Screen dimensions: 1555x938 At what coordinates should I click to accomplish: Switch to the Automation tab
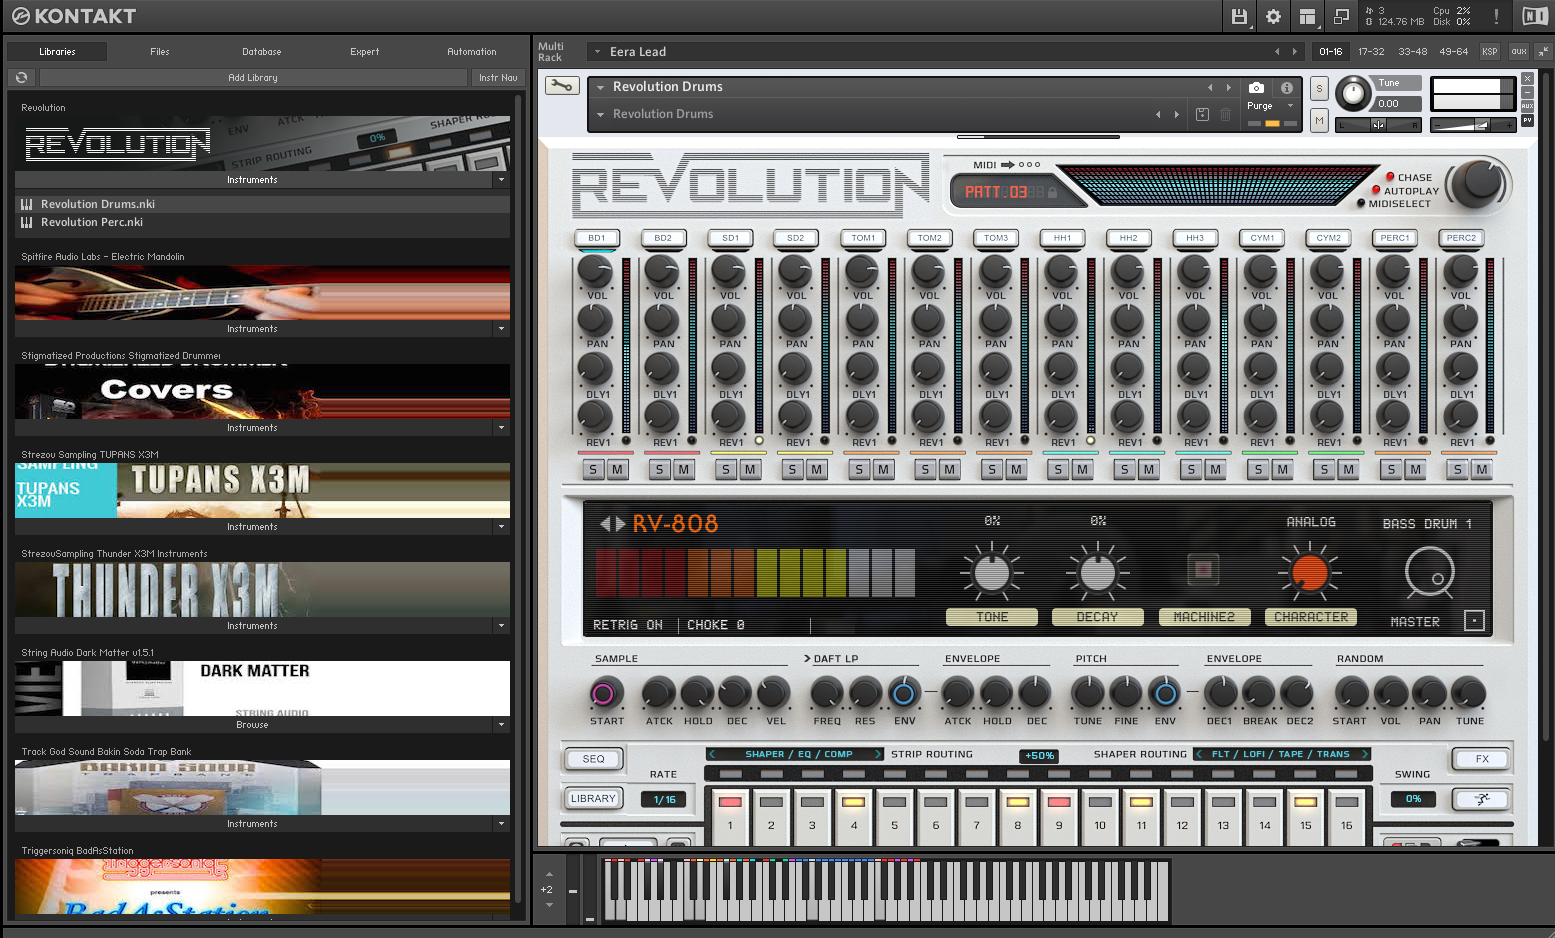(472, 51)
